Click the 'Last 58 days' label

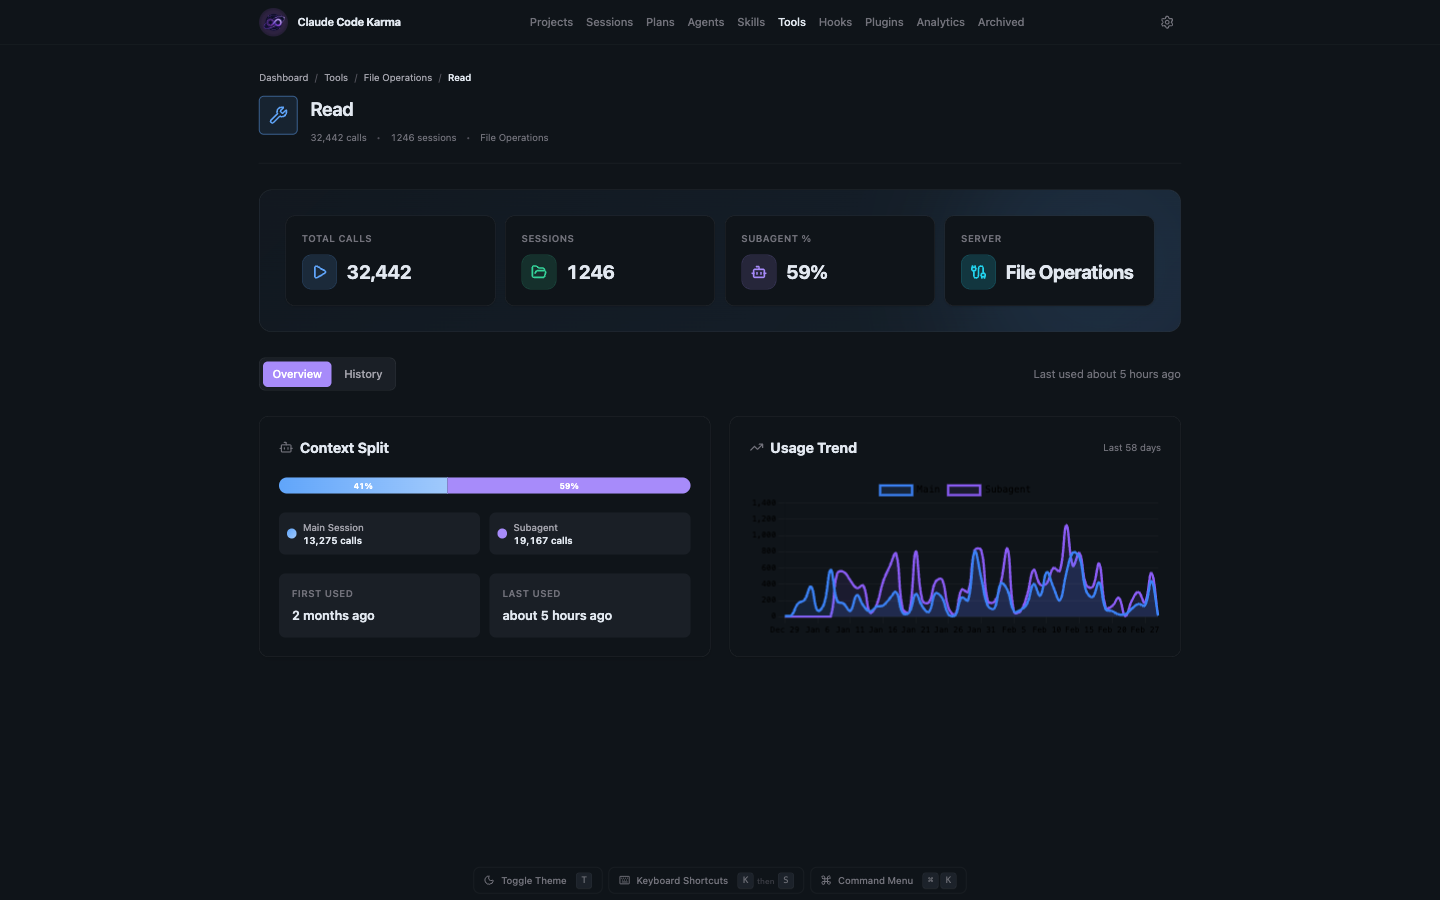(1132, 448)
